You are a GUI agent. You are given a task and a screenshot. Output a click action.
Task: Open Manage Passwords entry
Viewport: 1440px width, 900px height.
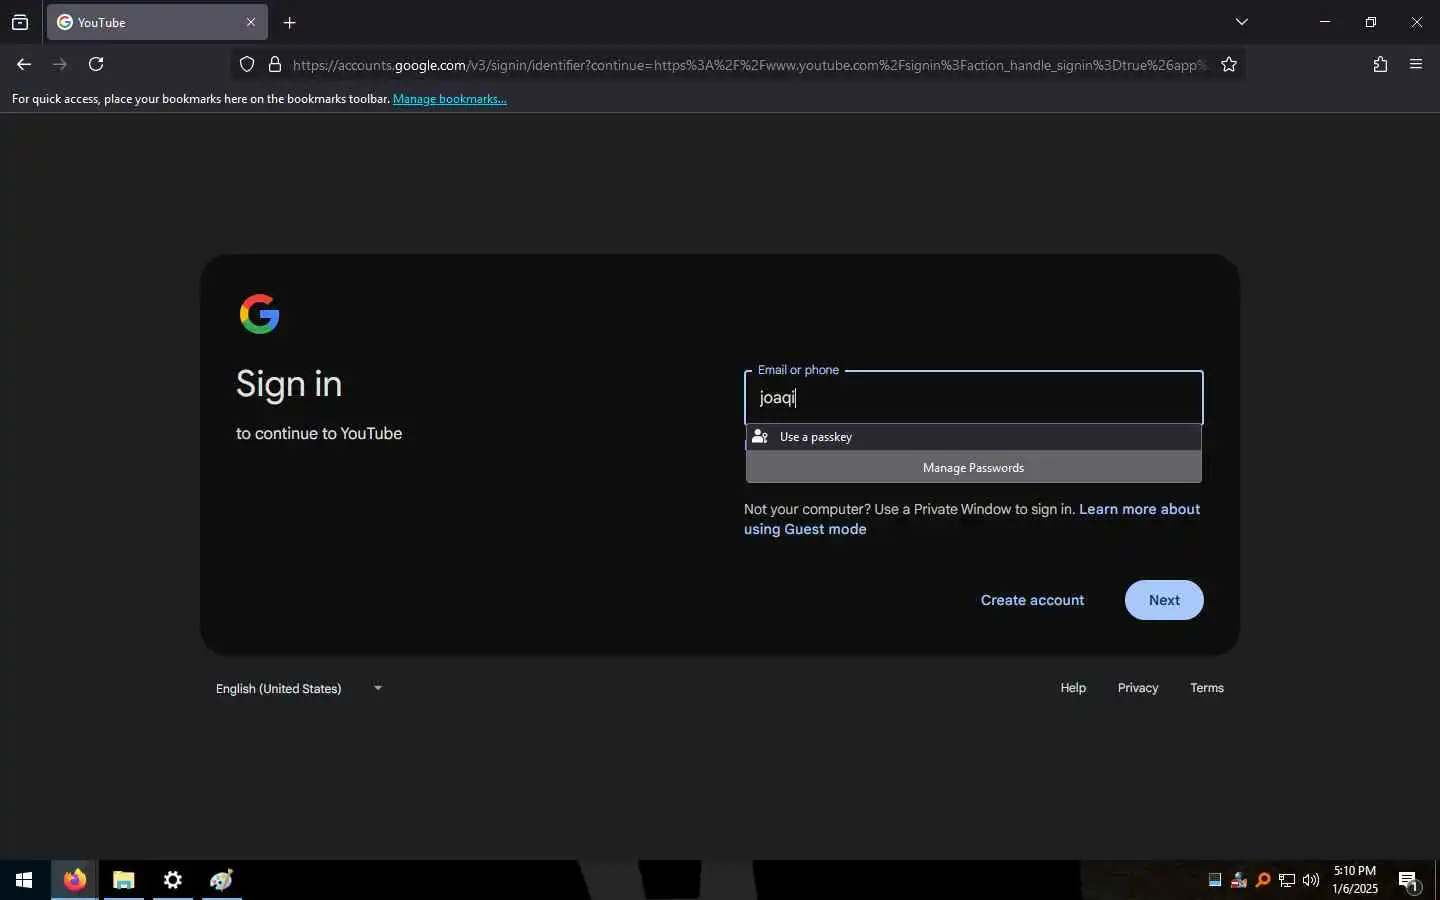click(x=973, y=467)
